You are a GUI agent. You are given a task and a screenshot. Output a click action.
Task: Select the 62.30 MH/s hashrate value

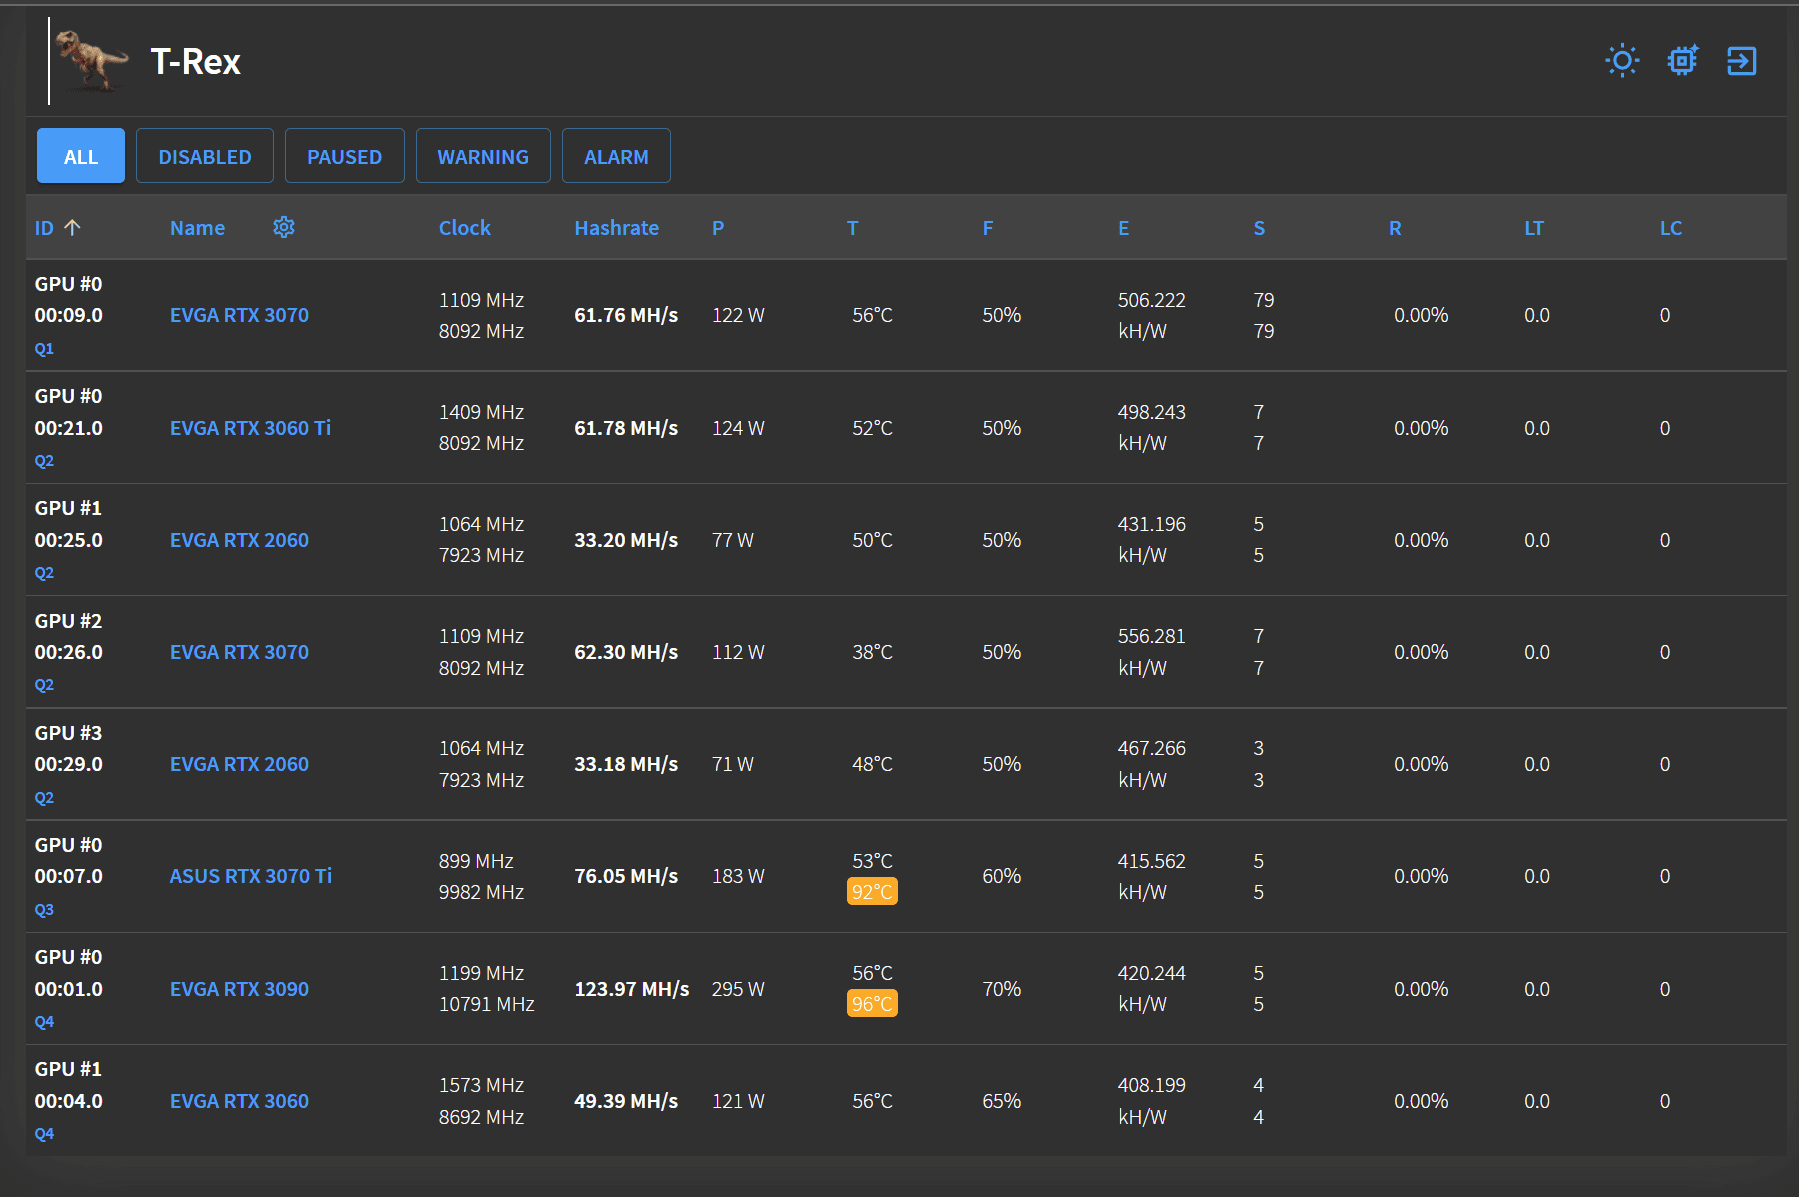[x=626, y=652]
